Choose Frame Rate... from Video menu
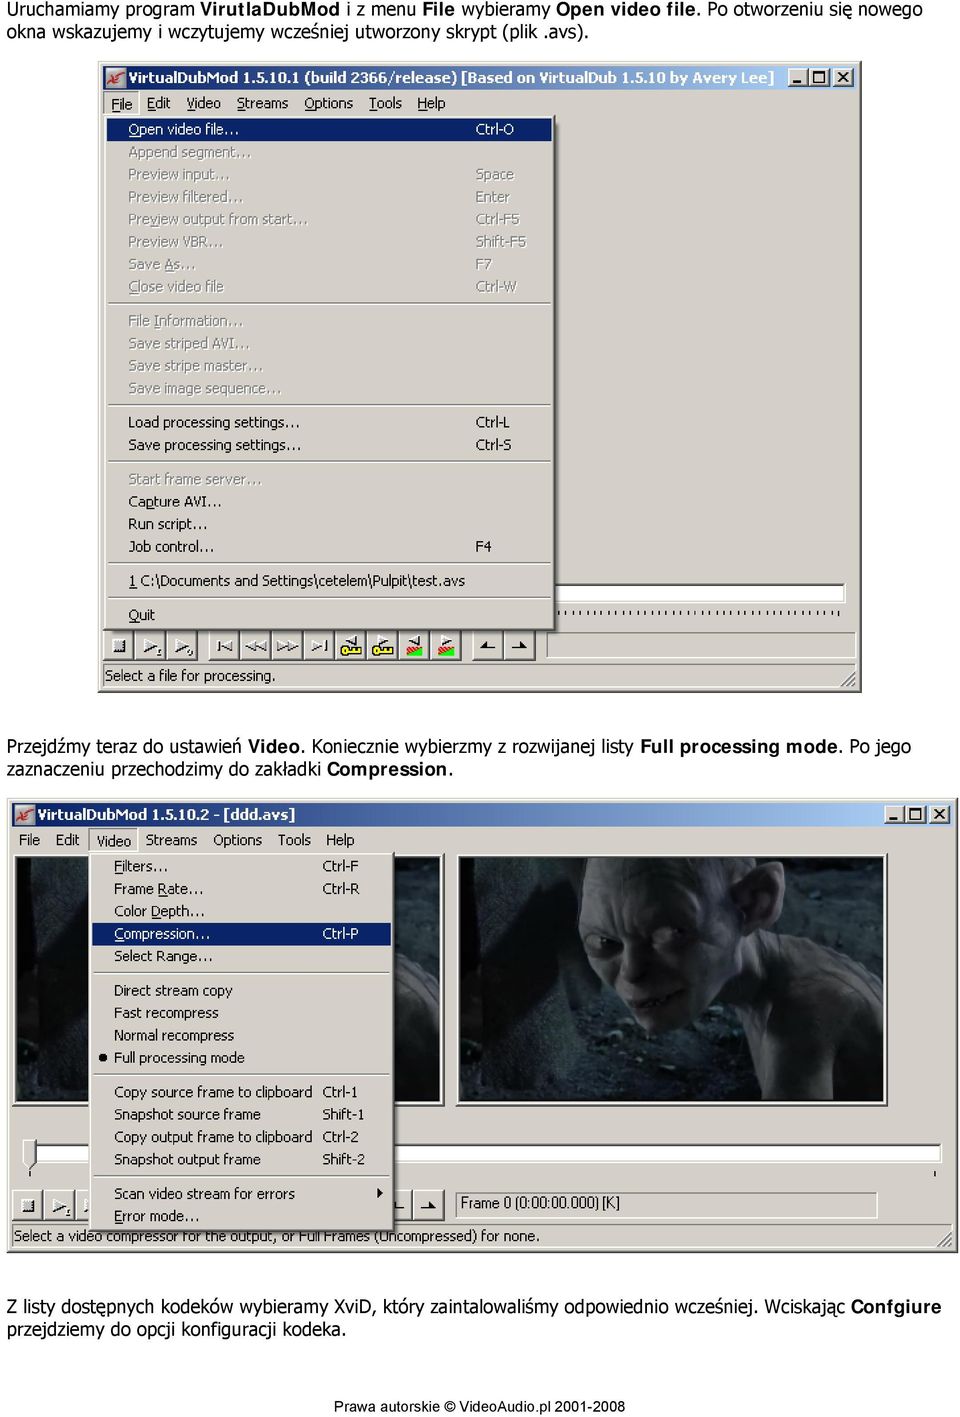The image size is (960, 1417). coord(241,888)
